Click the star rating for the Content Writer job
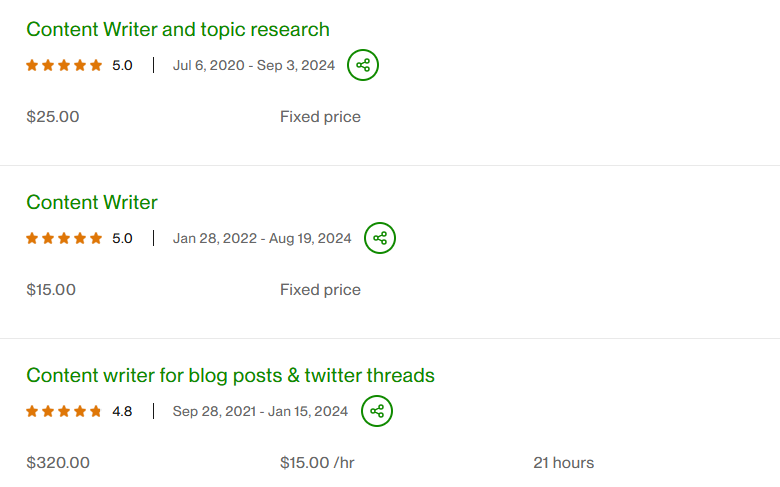The height and width of the screenshot is (487, 780). (64, 238)
